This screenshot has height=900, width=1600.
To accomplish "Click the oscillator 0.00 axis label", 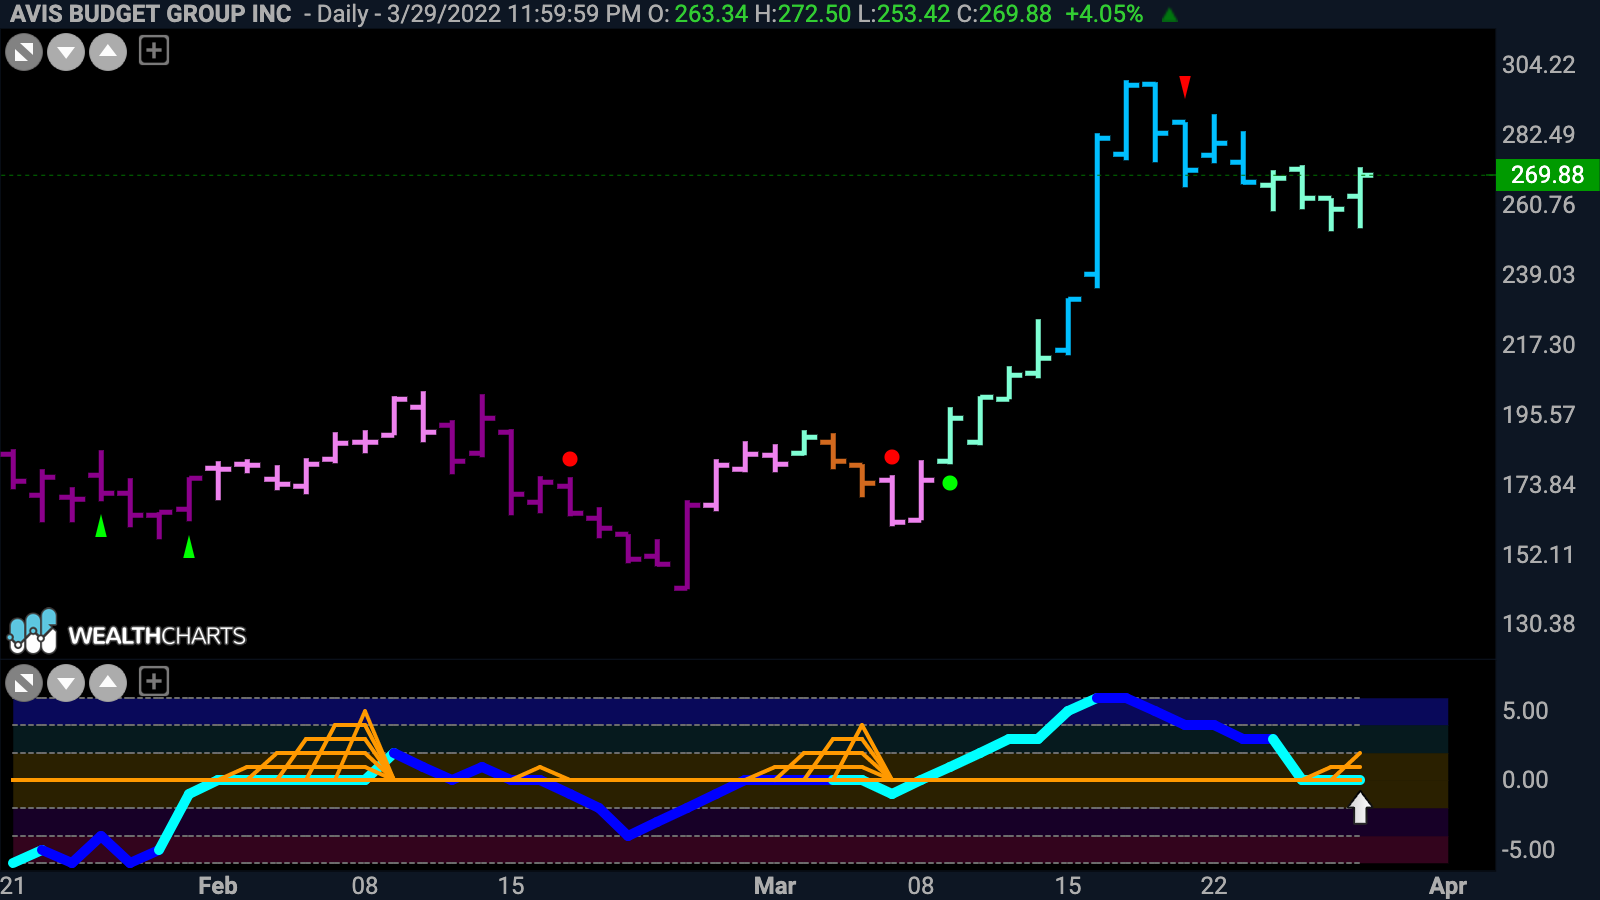I will [1525, 780].
